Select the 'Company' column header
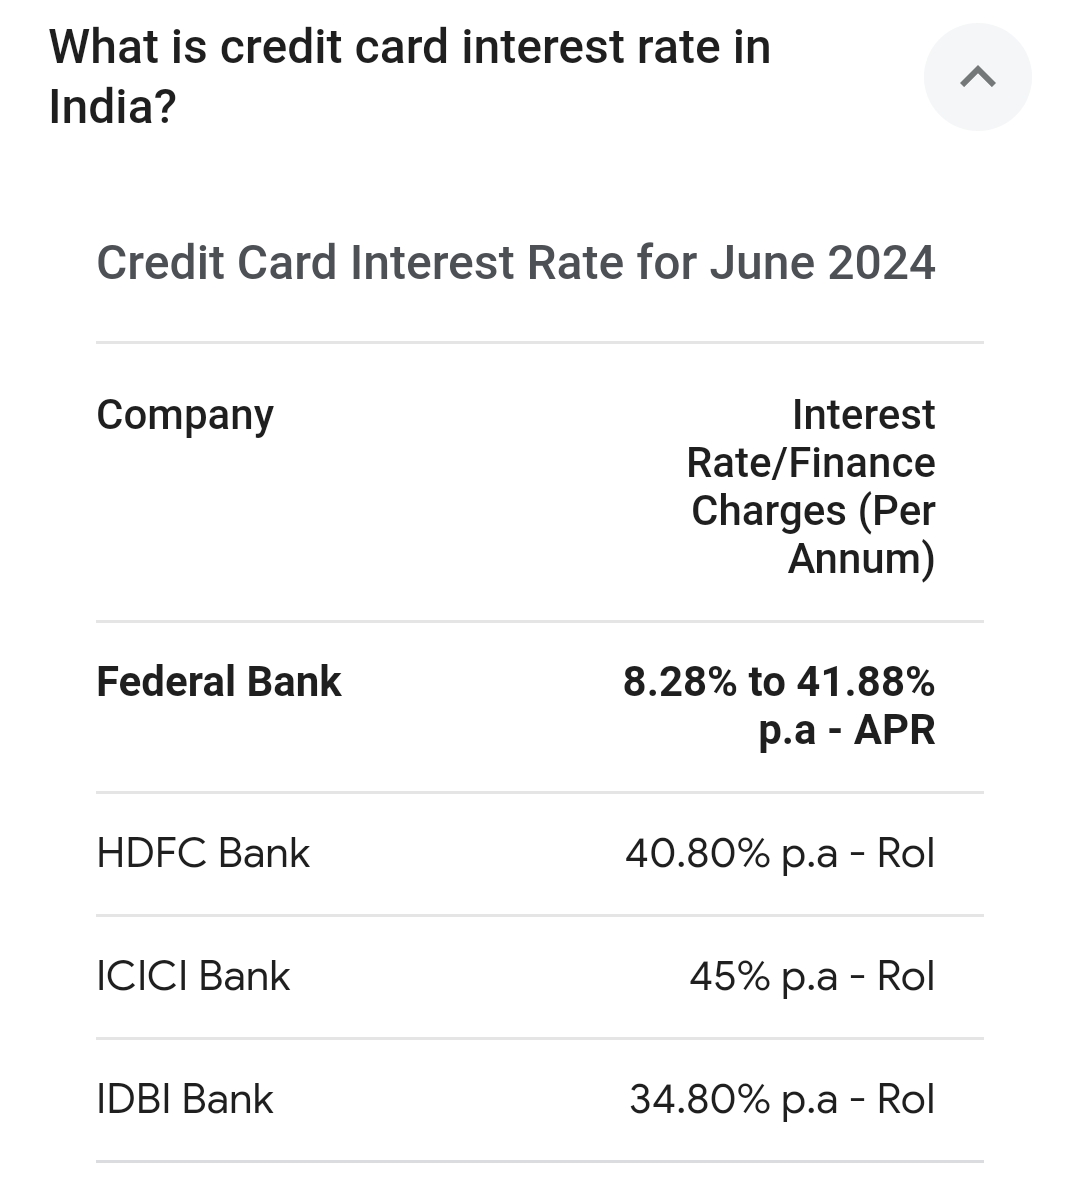This screenshot has width=1080, height=1177. click(x=185, y=415)
